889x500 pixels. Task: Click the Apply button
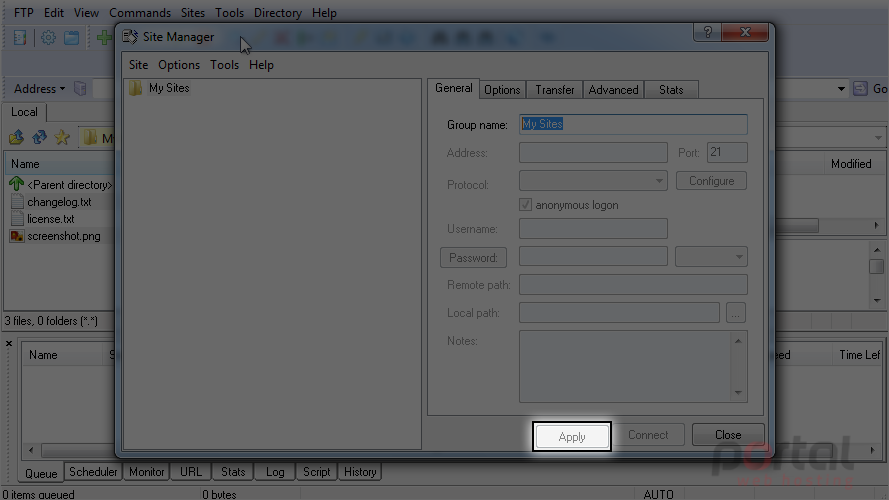572,437
